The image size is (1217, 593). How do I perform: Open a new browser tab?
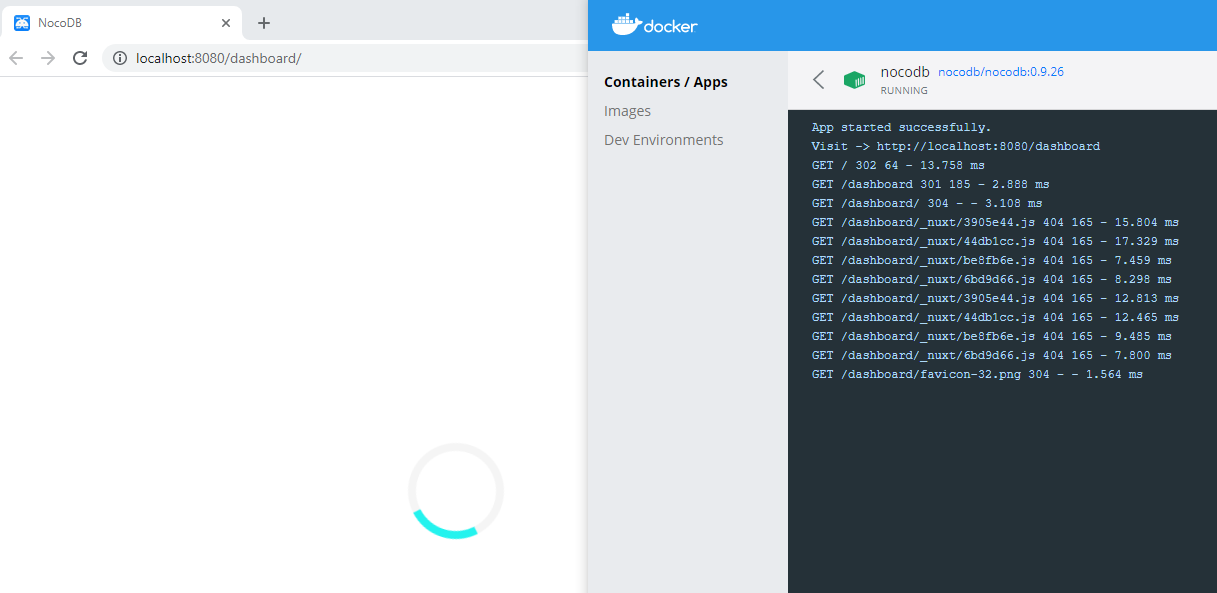pos(263,22)
